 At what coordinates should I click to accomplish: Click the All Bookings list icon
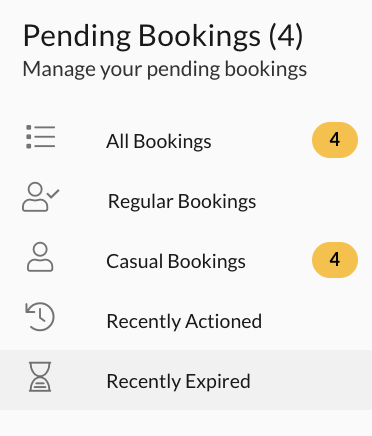[41, 137]
